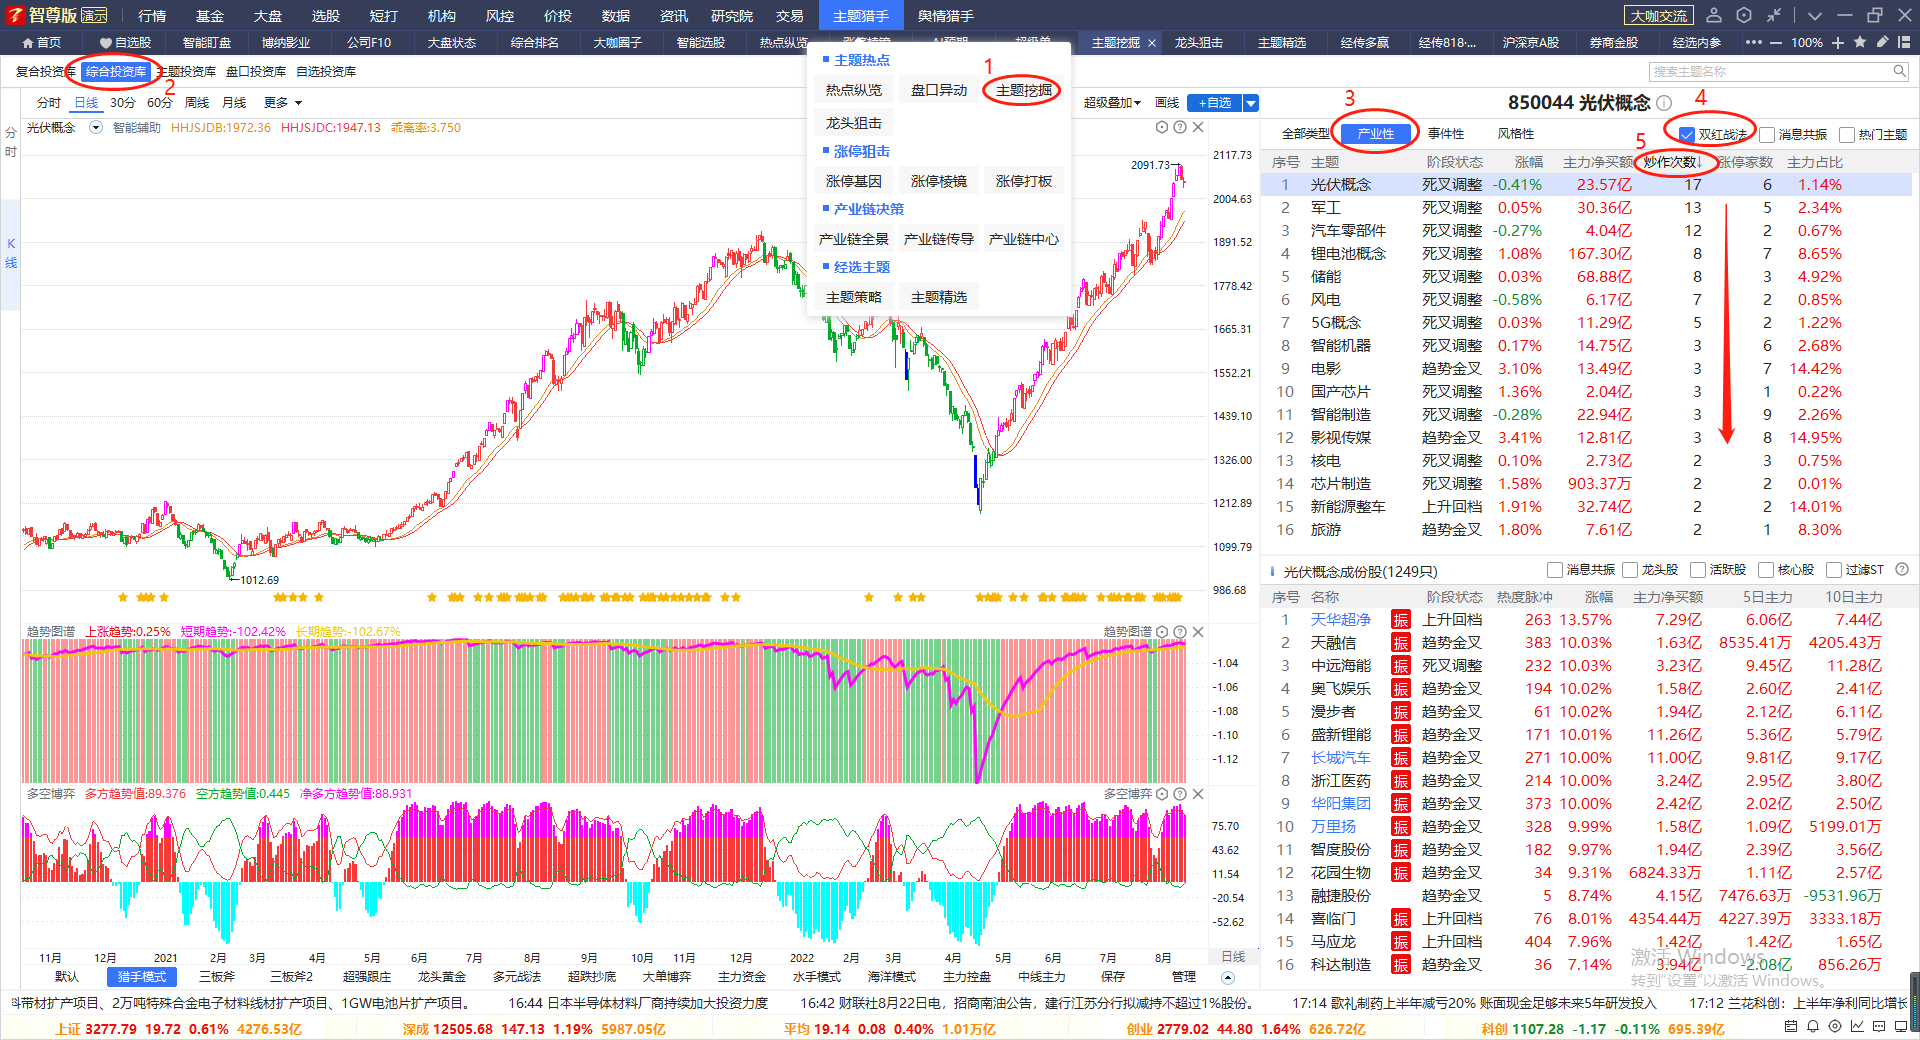The width and height of the screenshot is (1920, 1040).
Task: Click the search magnifier in 搜索主题名称 box
Action: (x=1899, y=71)
